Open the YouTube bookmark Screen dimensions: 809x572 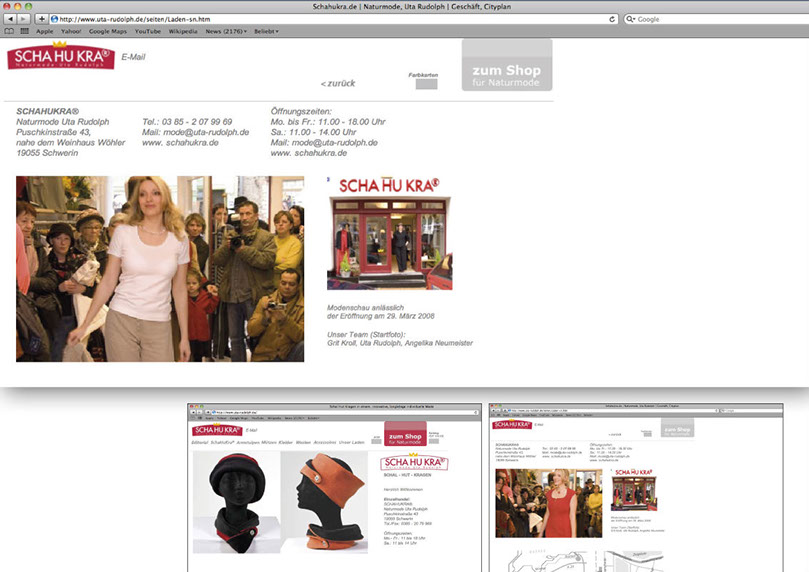[148, 32]
